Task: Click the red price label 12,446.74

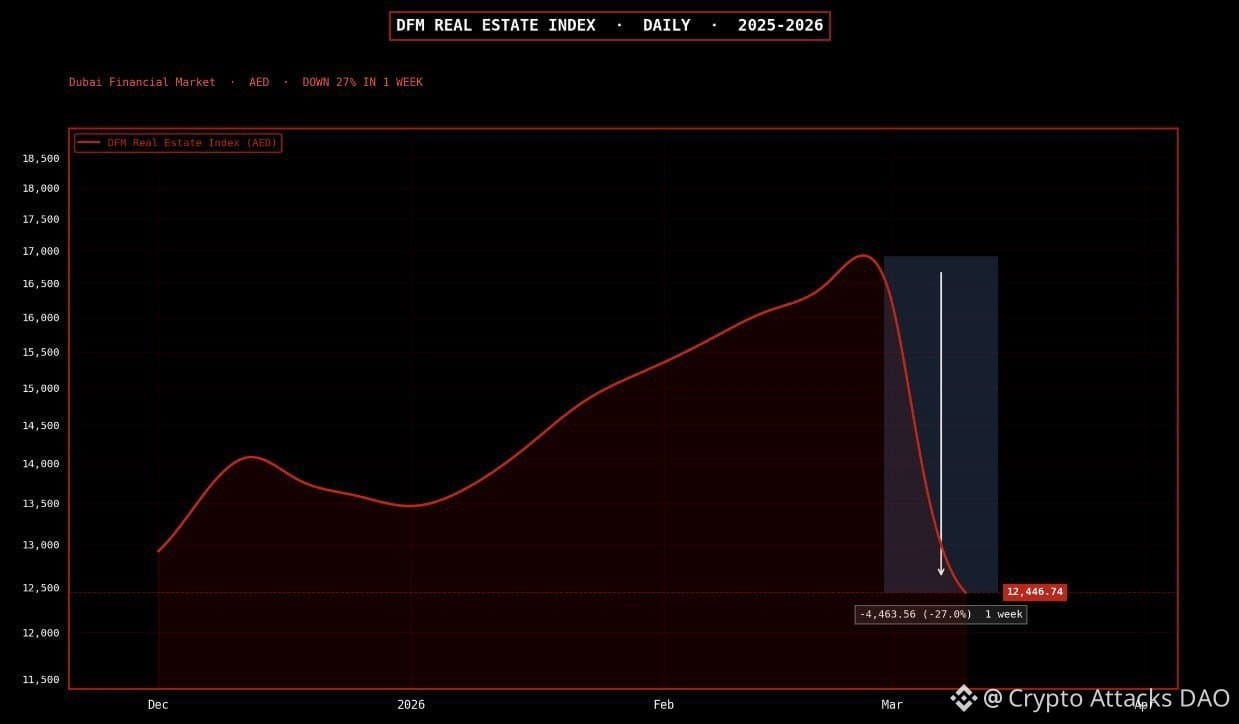Action: [1034, 592]
